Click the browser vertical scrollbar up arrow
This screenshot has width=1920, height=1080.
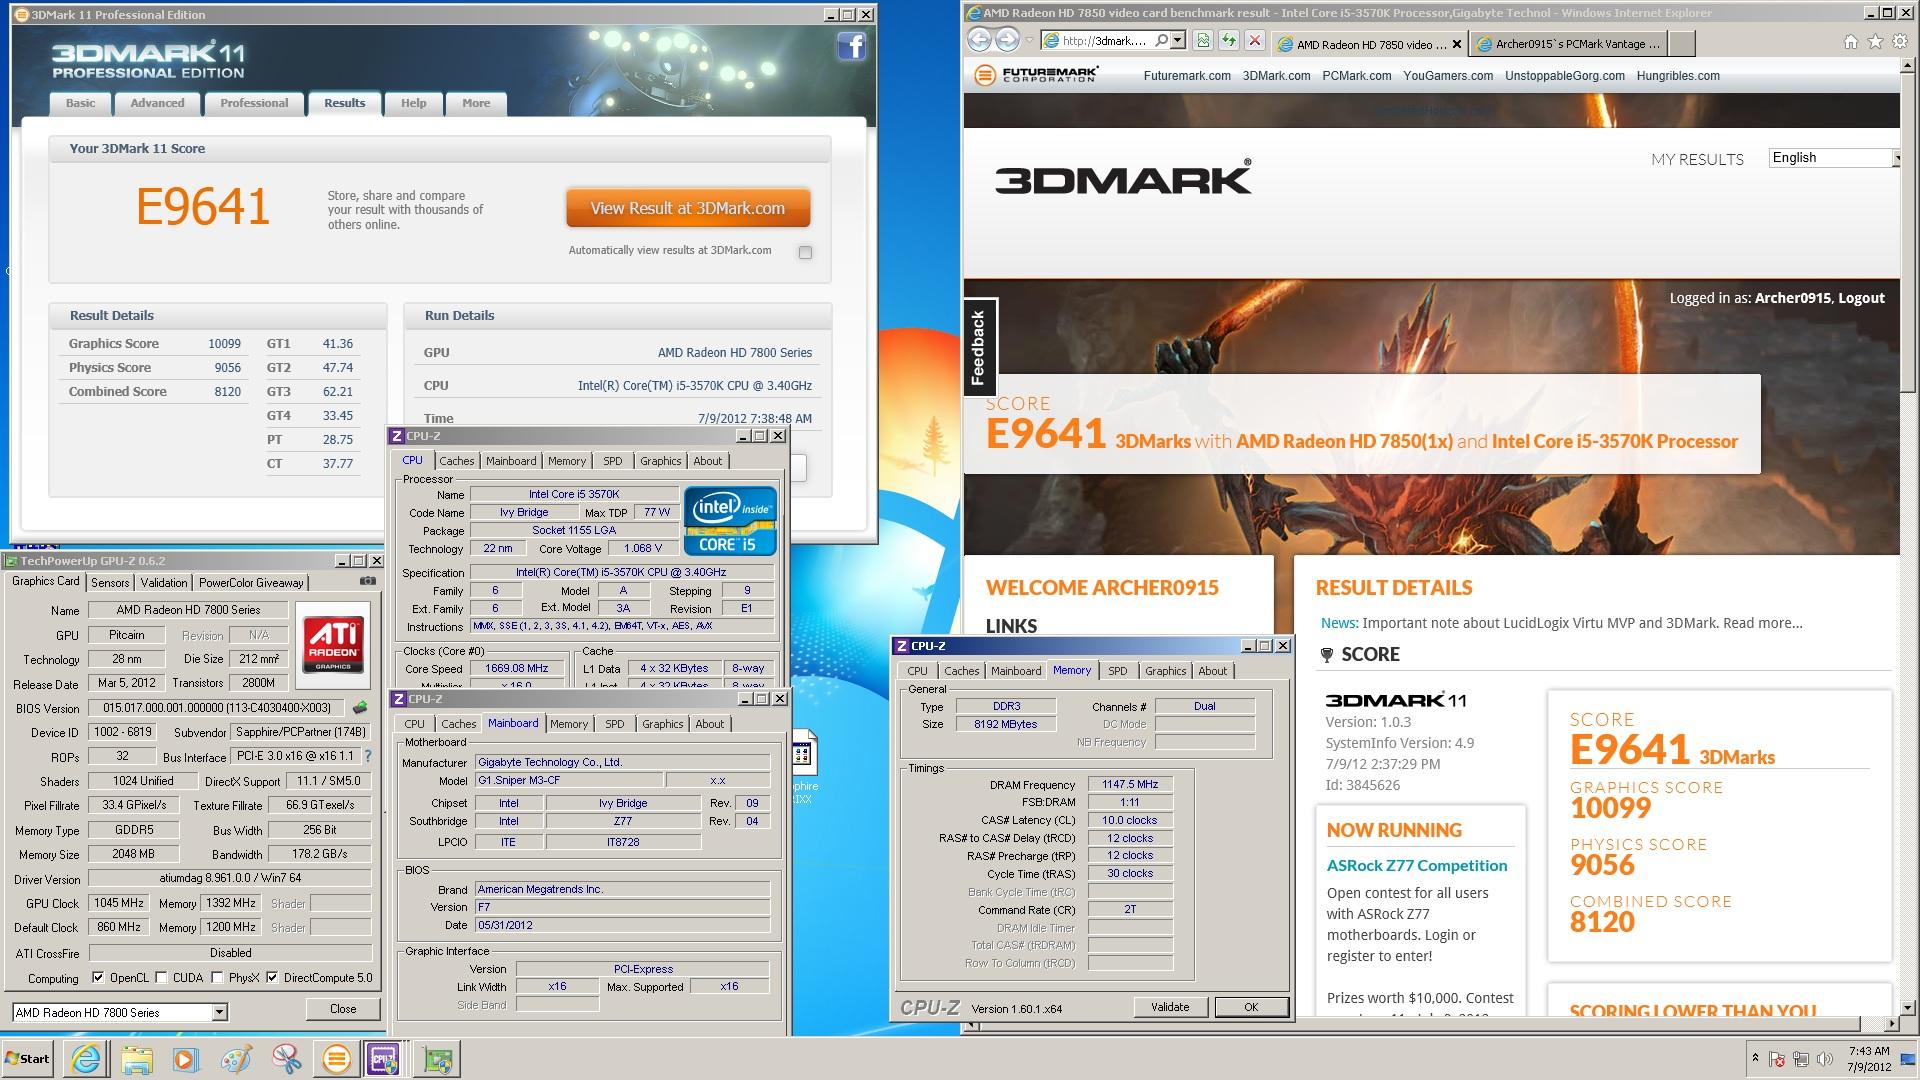[x=1909, y=65]
